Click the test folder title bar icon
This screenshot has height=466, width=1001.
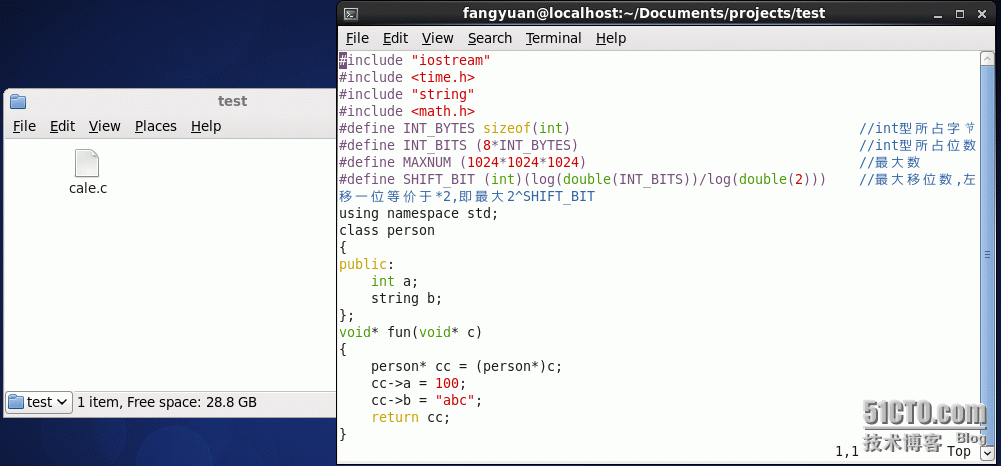[18, 101]
